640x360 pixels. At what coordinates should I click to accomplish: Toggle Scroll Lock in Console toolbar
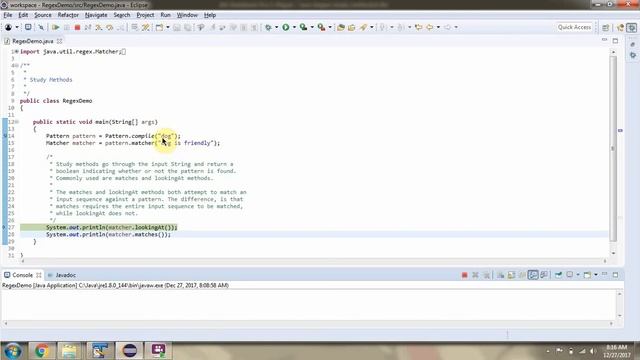point(511,275)
